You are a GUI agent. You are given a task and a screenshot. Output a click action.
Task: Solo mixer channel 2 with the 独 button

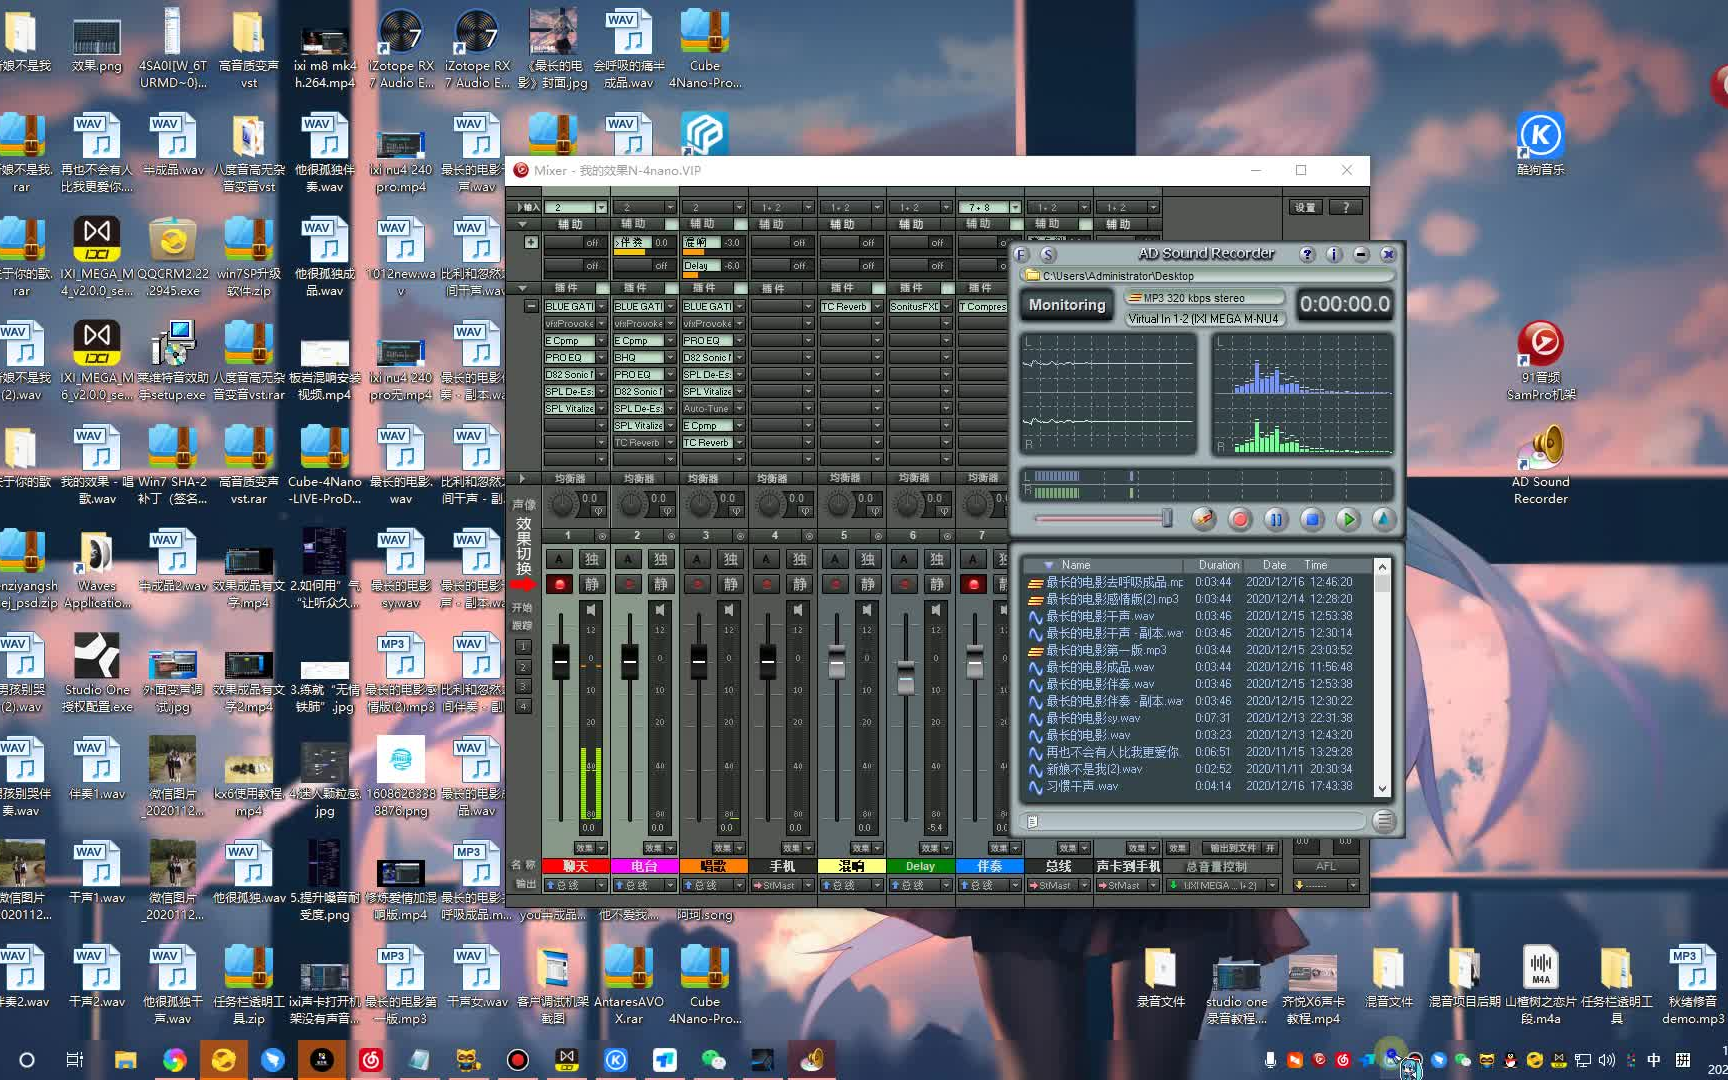point(661,559)
